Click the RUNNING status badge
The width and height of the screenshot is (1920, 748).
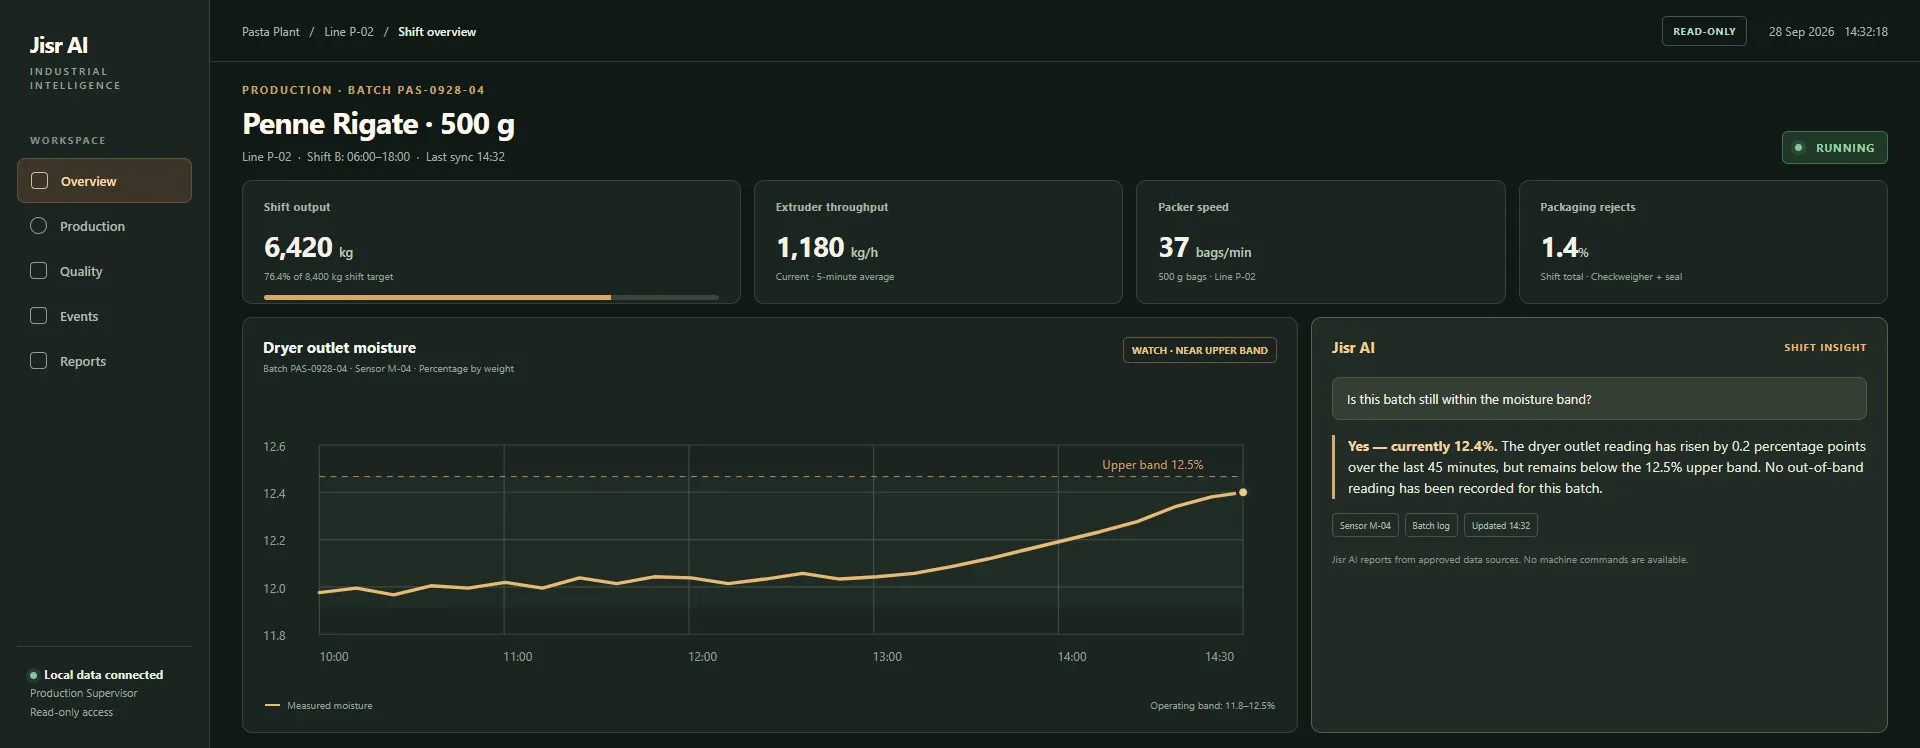click(1834, 148)
